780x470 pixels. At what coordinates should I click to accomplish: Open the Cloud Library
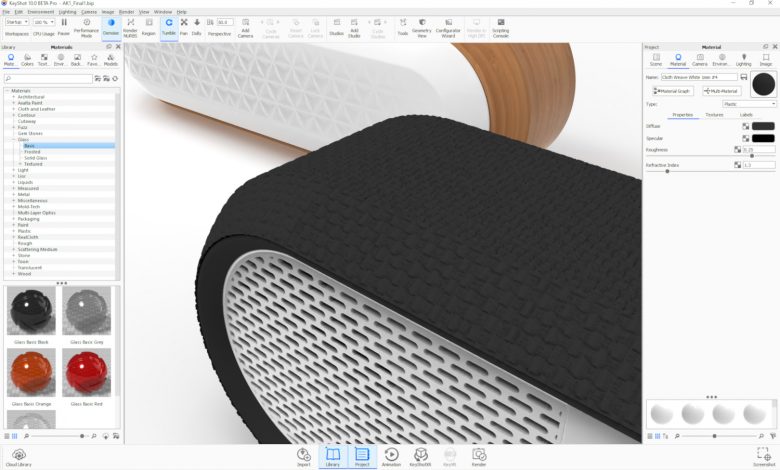(x=17, y=456)
